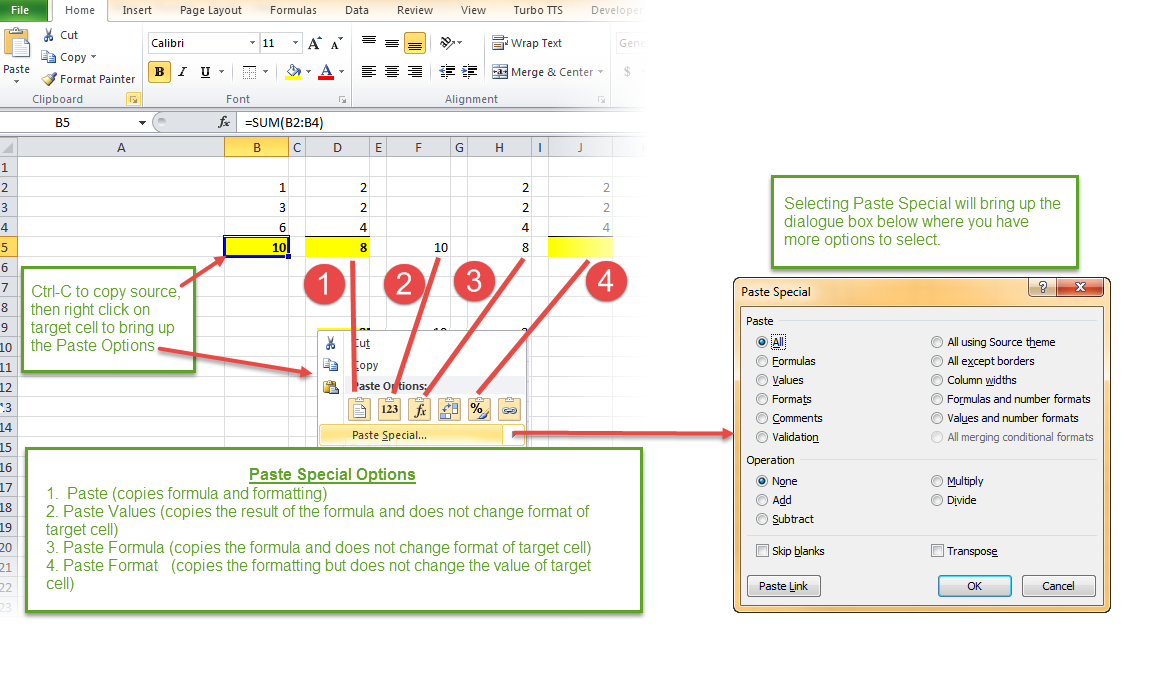Image resolution: width=1151 pixels, height=673 pixels.
Task: Open the Name Box dropdown
Action: pyautogui.click(x=140, y=121)
